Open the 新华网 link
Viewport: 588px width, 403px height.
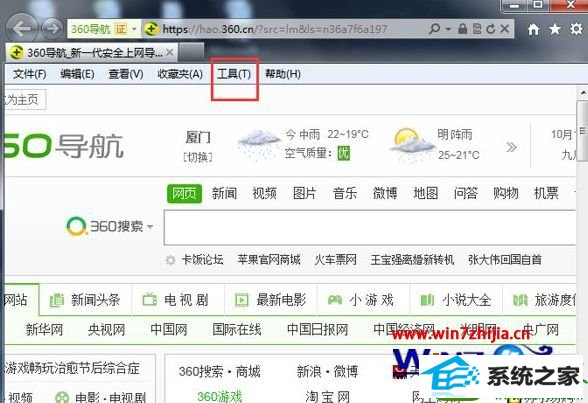coord(44,330)
